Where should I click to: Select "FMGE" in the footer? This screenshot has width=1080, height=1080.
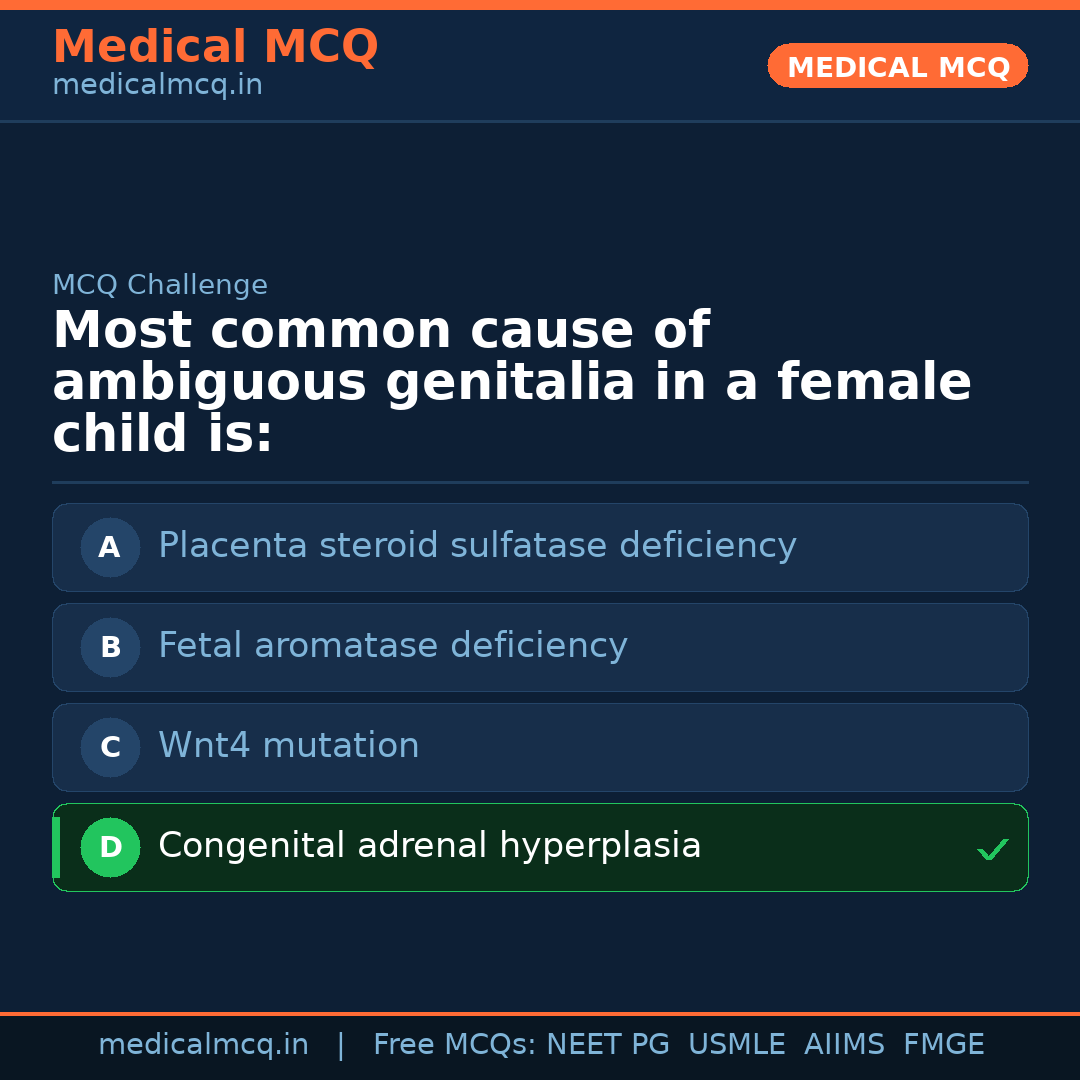pos(943,1045)
